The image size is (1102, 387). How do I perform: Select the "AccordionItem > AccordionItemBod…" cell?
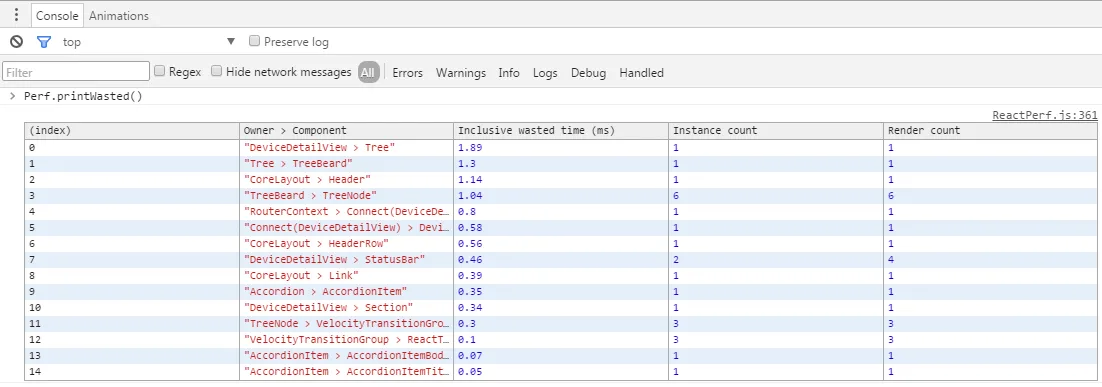click(x=346, y=355)
